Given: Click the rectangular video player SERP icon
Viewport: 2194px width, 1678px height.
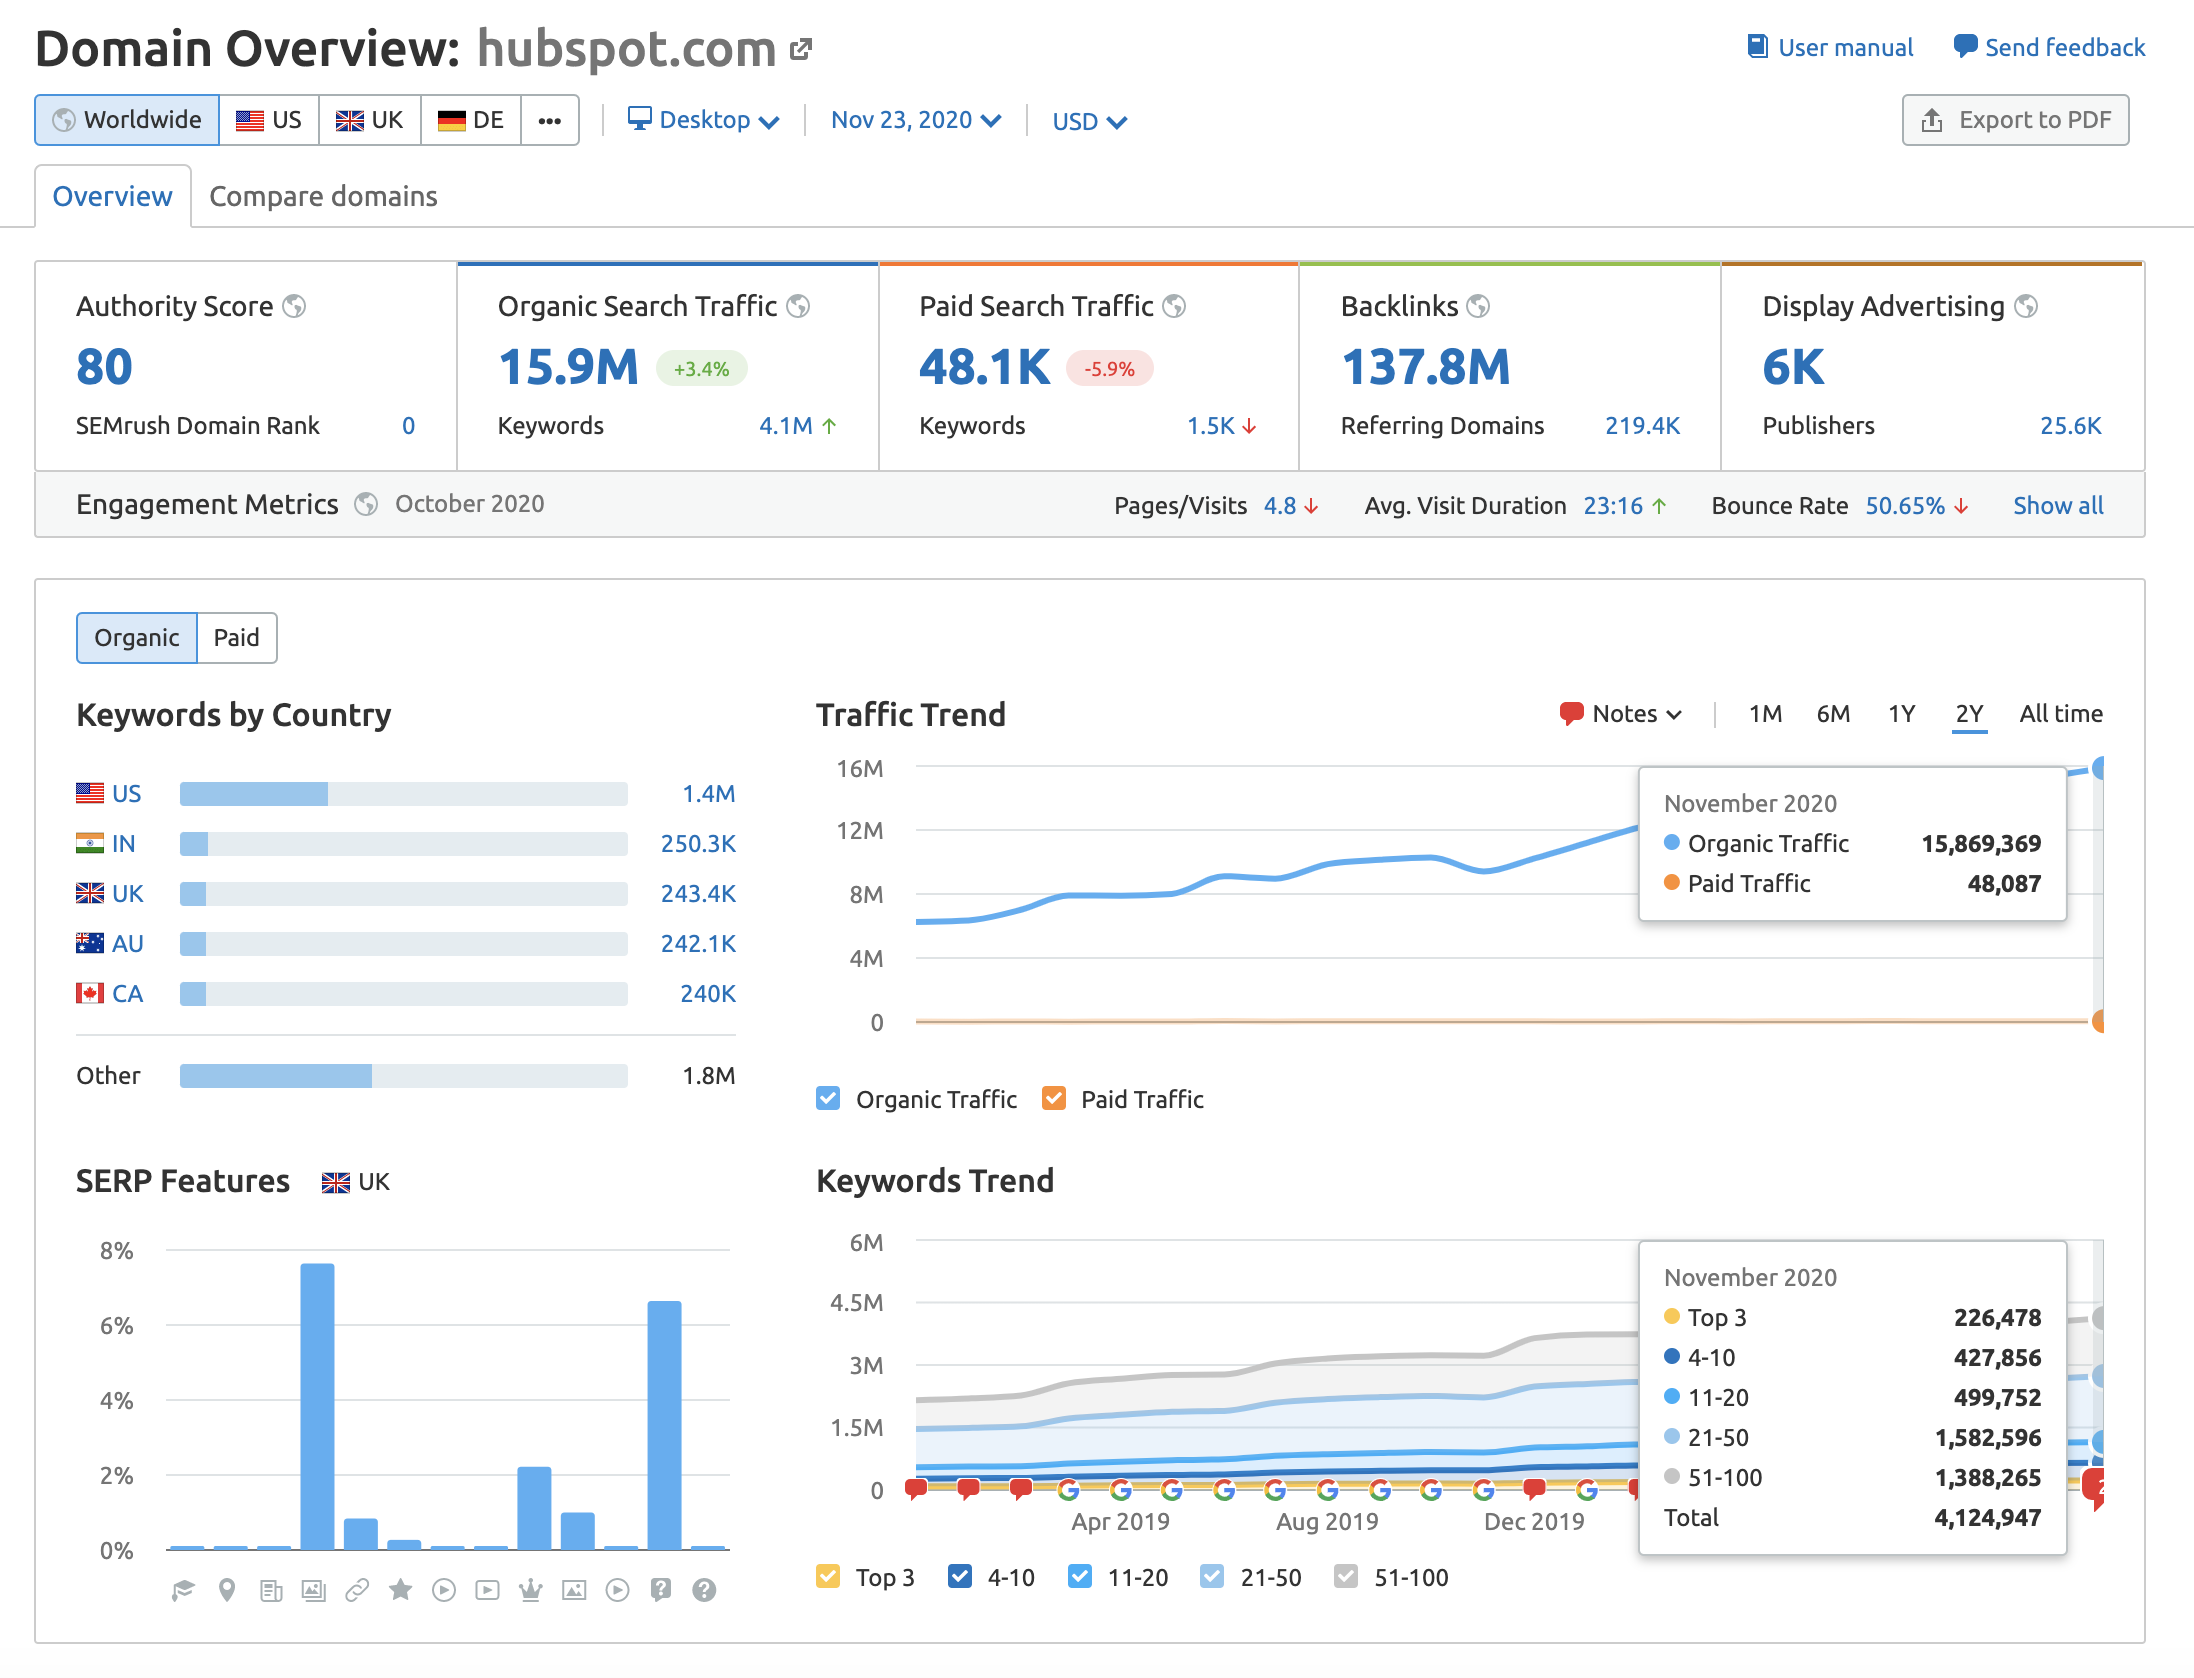Looking at the screenshot, I should pyautogui.click(x=487, y=1590).
